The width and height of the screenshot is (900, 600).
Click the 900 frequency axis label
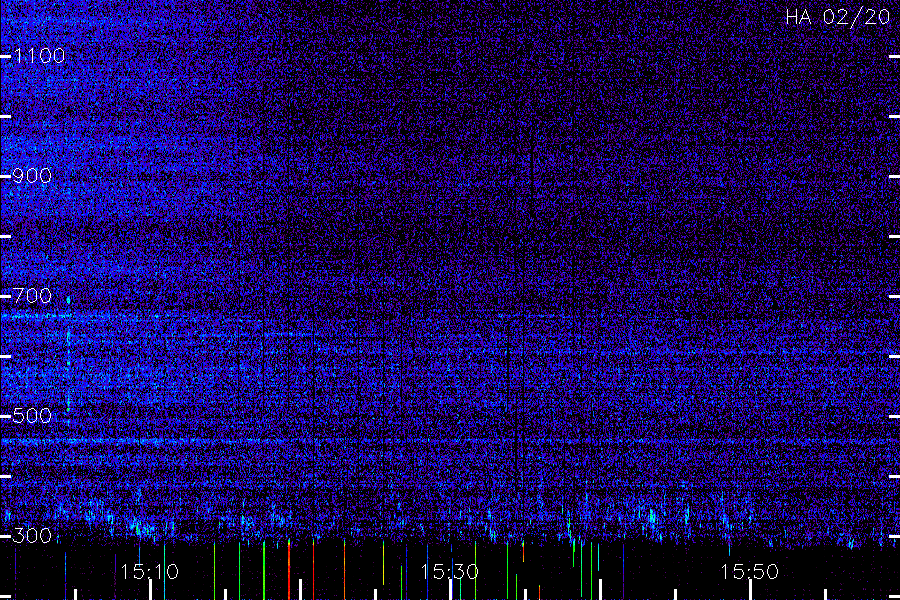(32, 176)
